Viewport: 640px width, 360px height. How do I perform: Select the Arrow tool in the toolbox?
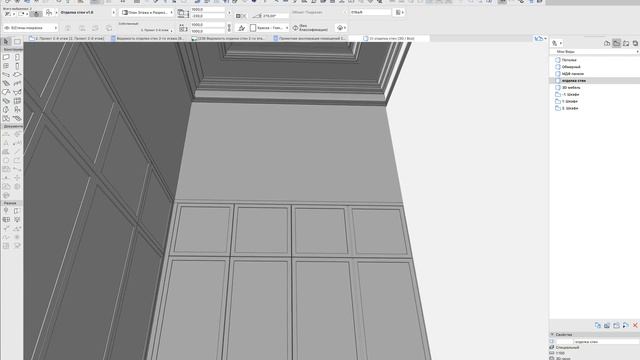(6, 42)
